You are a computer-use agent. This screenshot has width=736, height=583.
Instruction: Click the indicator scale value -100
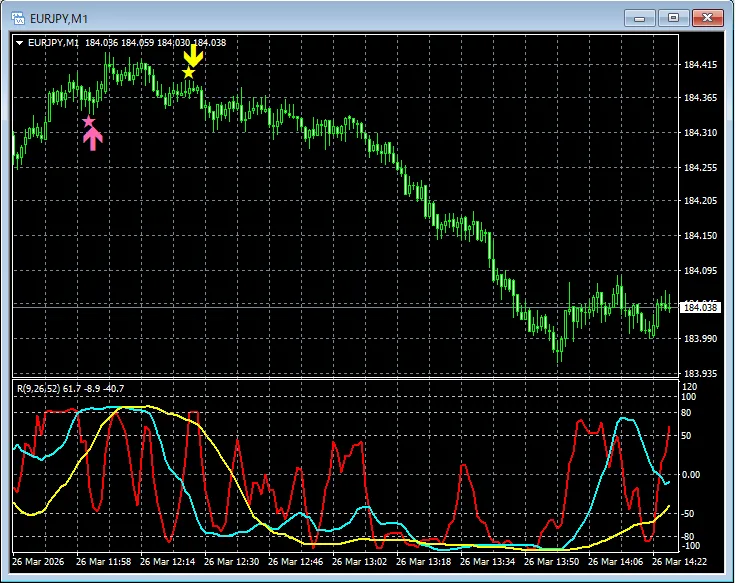pyautogui.click(x=690, y=546)
